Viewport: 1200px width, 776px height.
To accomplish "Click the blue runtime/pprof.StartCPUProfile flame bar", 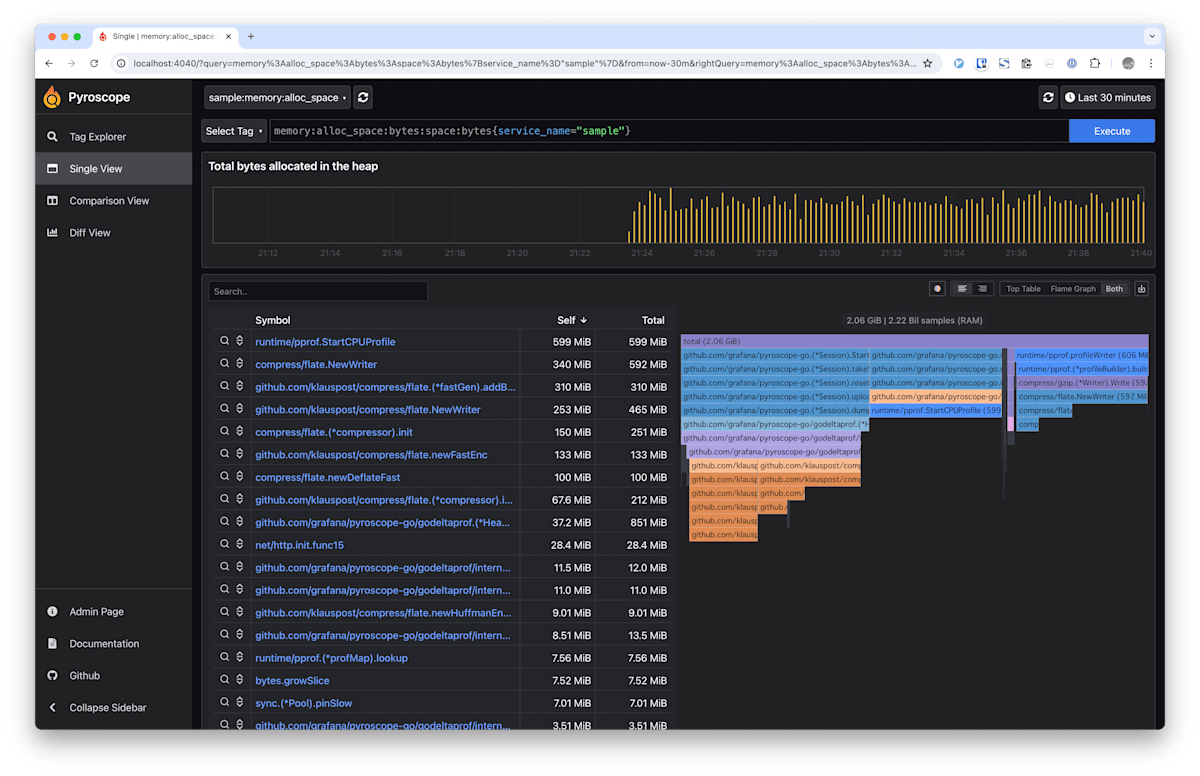I will pyautogui.click(x=935, y=411).
